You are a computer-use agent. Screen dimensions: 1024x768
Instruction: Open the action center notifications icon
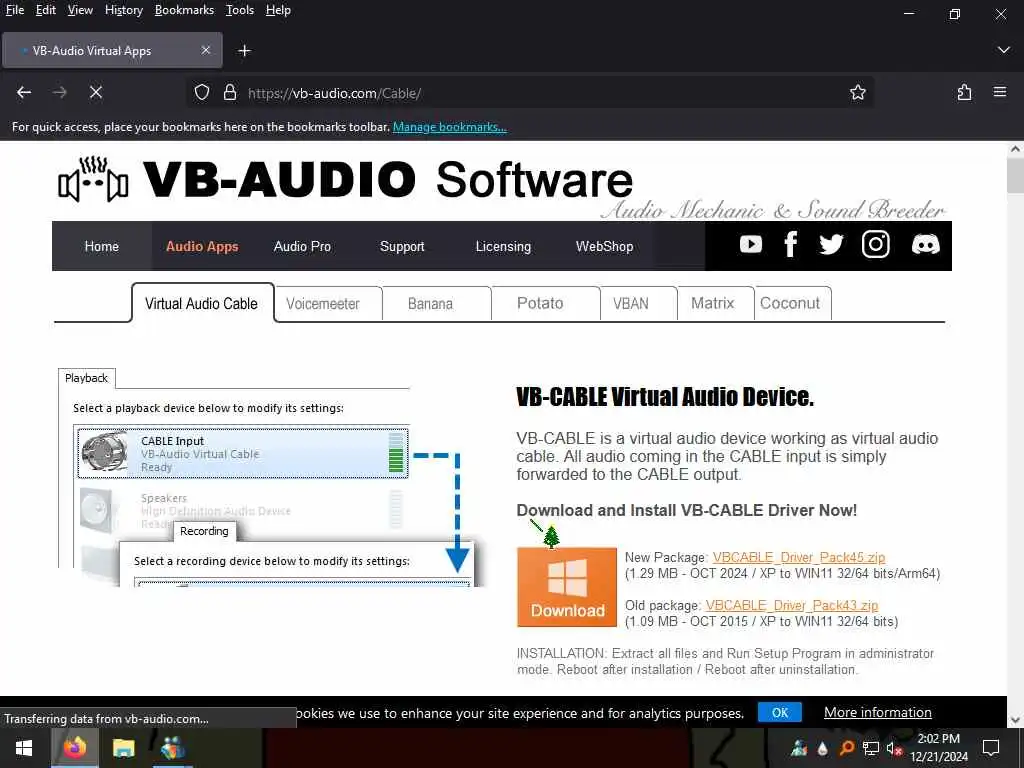(991, 748)
